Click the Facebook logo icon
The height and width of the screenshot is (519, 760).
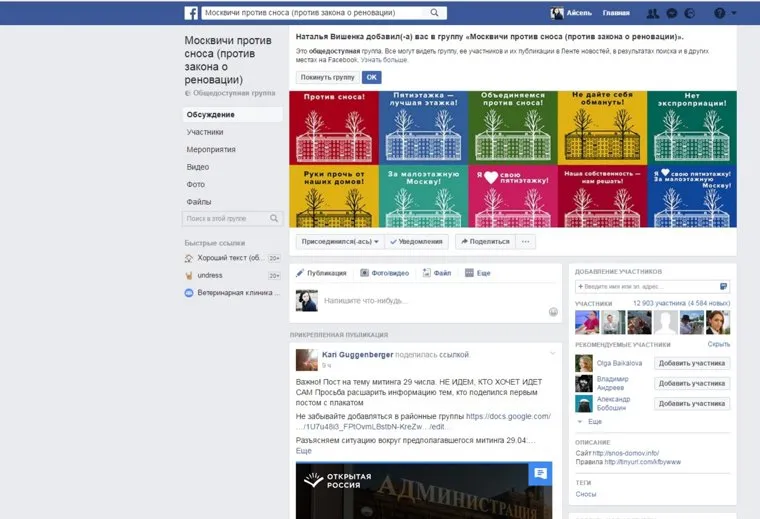(191, 13)
